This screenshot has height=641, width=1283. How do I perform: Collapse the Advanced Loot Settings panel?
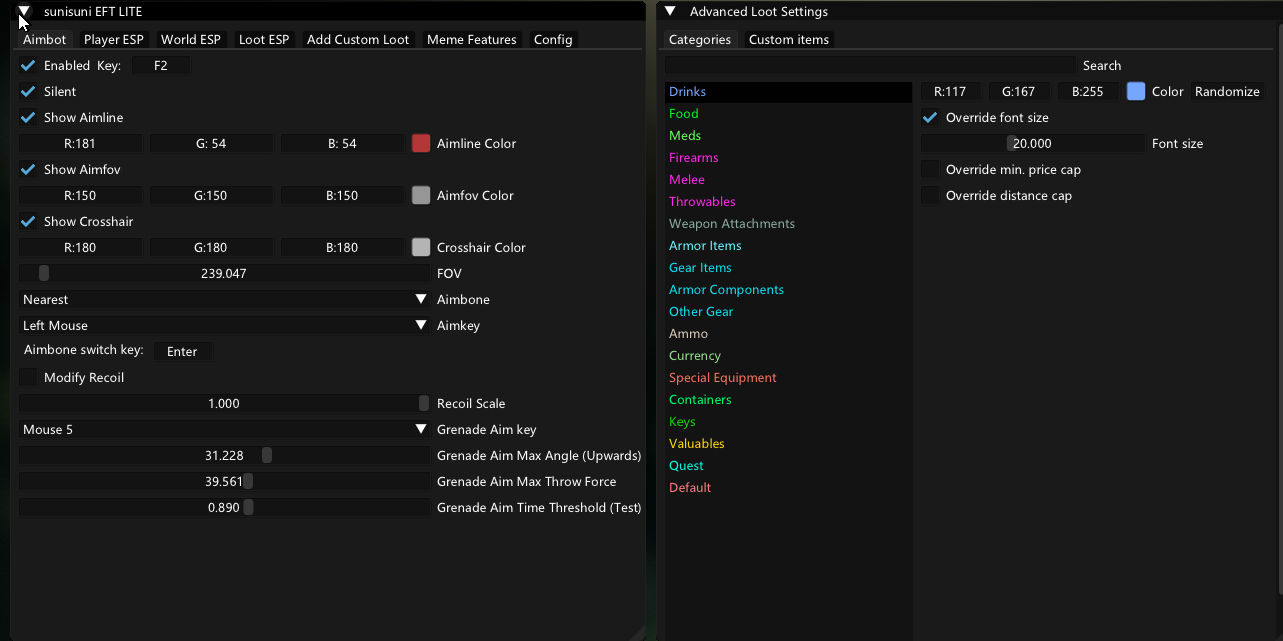point(670,12)
